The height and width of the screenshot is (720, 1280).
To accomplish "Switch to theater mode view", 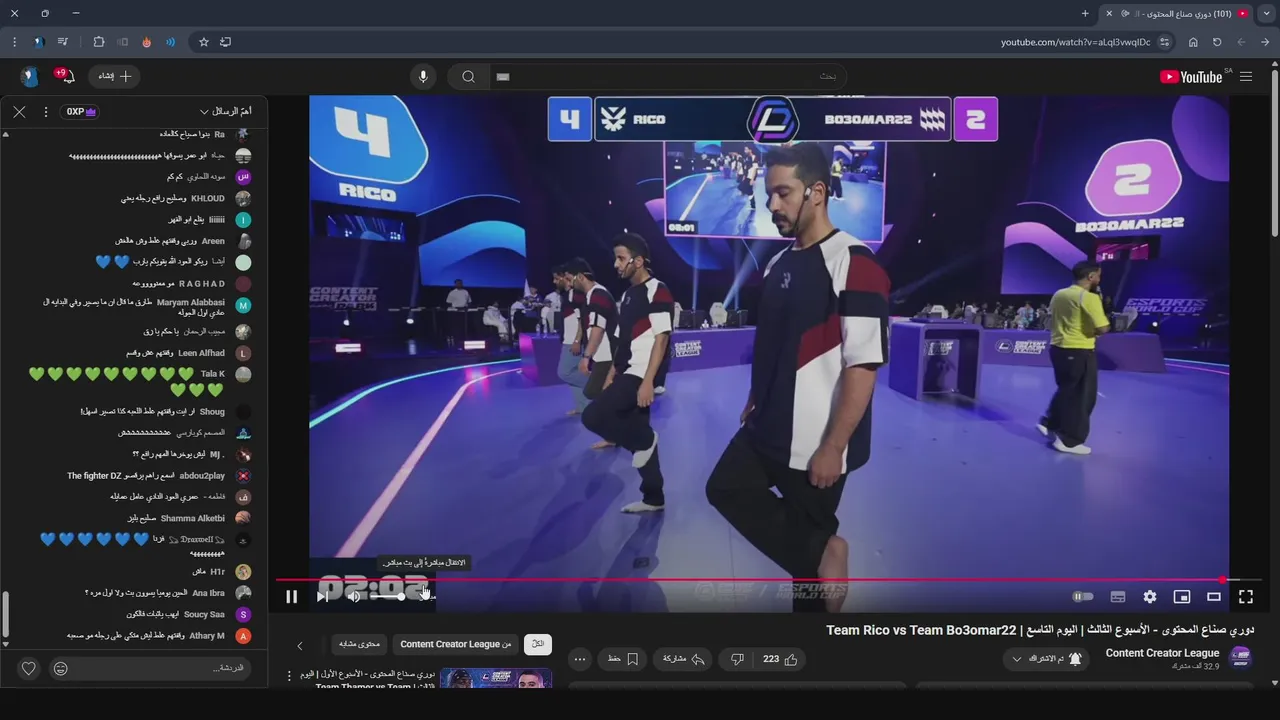I will pyautogui.click(x=1214, y=597).
